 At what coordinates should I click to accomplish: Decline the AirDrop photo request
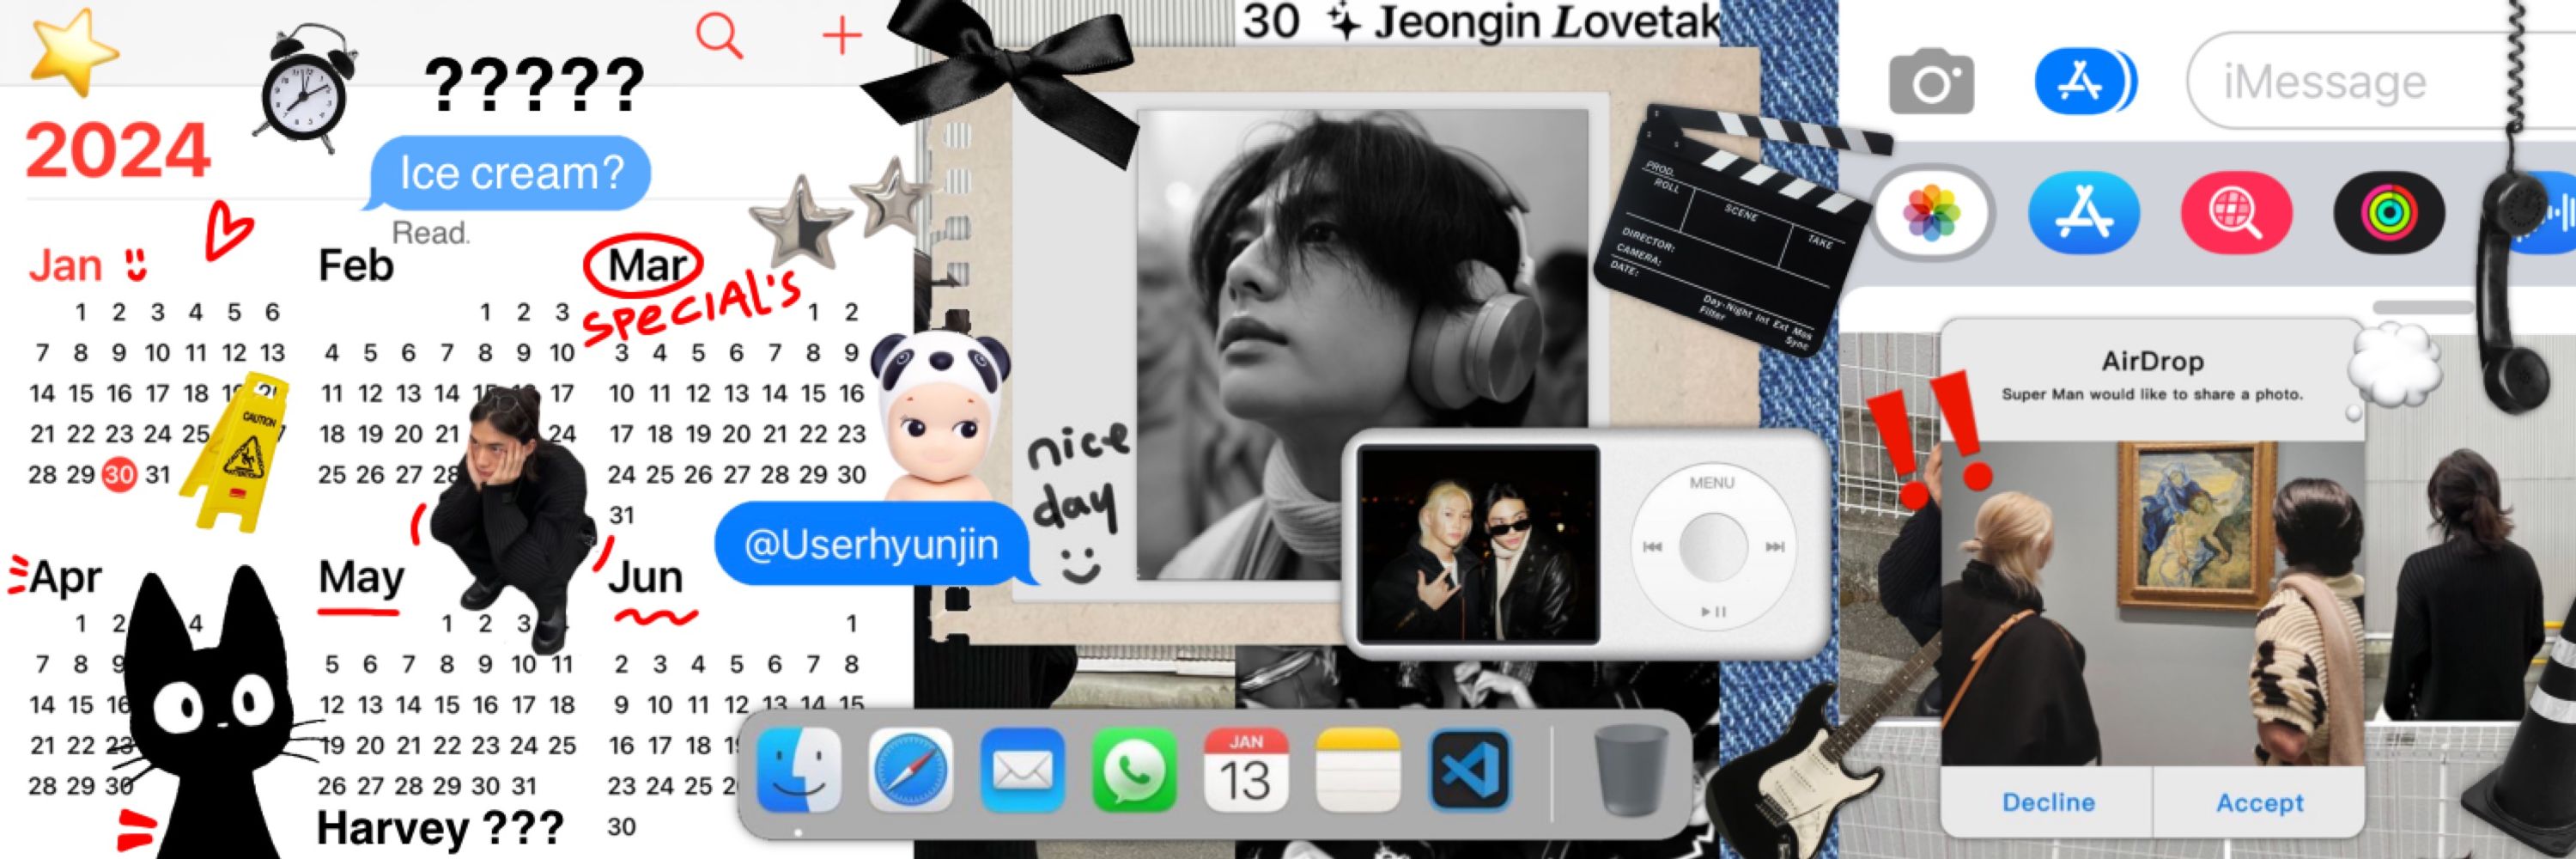pos(2047,803)
